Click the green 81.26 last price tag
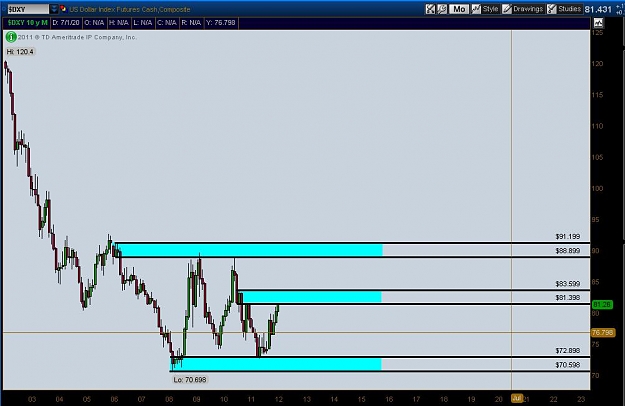Image resolution: width=625 pixels, height=406 pixels. click(x=602, y=304)
